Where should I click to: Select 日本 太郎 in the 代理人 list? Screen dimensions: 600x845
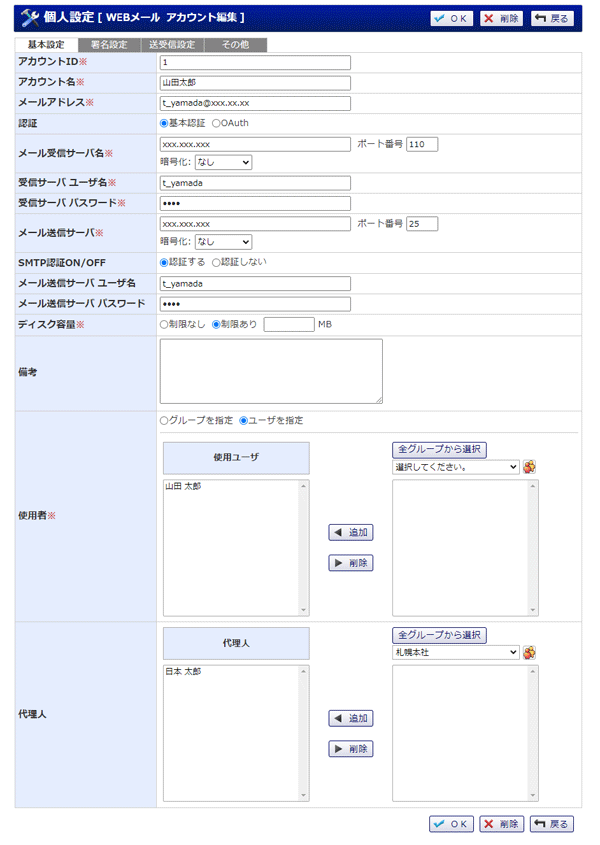183,671
